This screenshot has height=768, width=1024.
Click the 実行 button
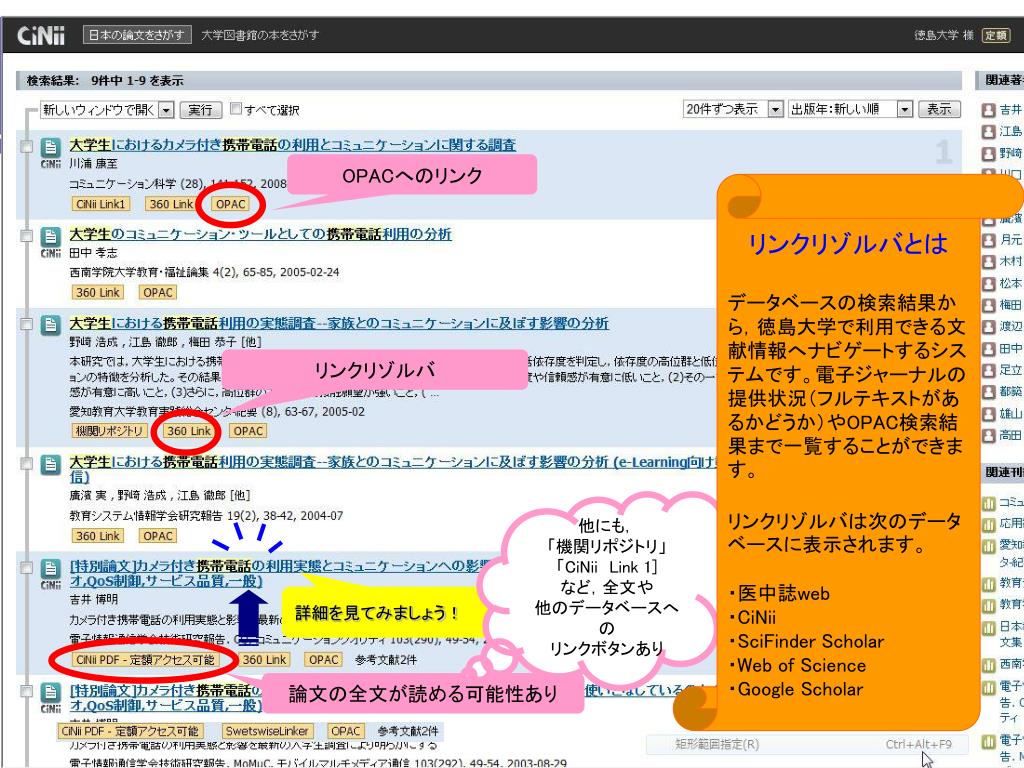coord(200,110)
